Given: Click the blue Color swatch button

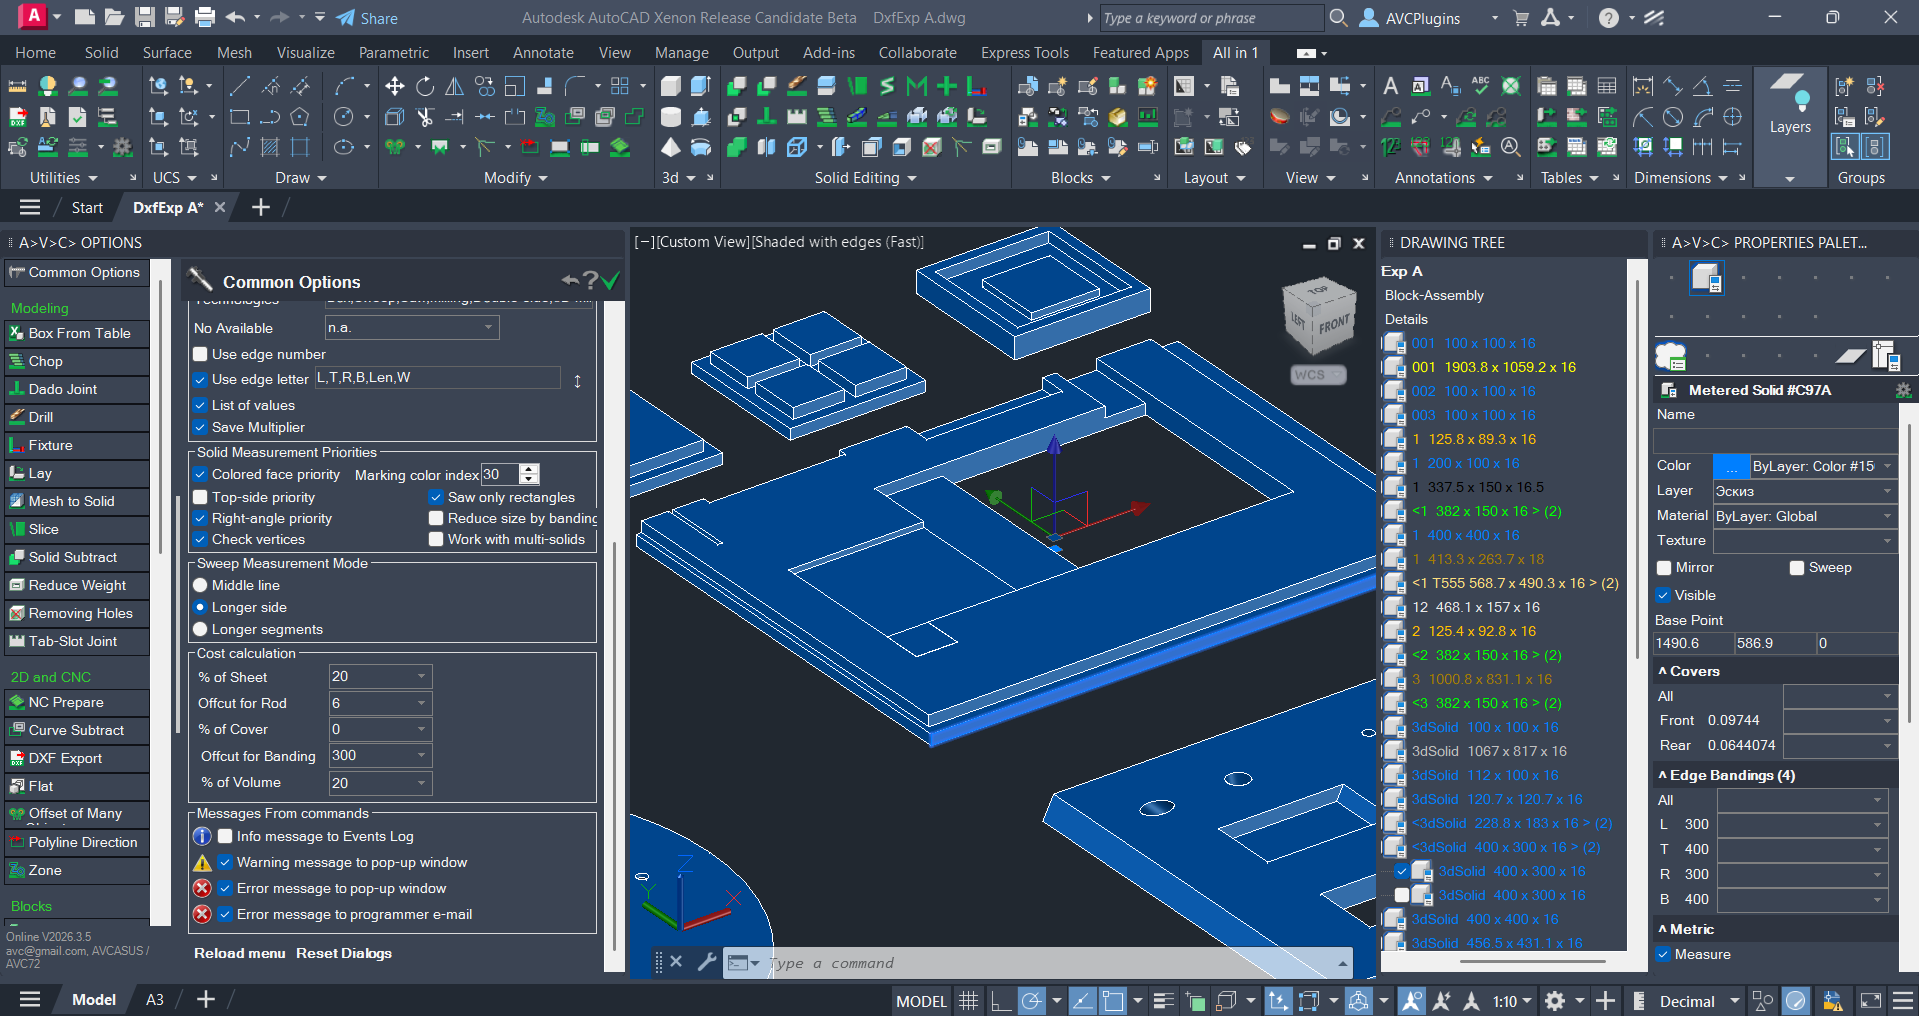Looking at the screenshot, I should coord(1731,466).
